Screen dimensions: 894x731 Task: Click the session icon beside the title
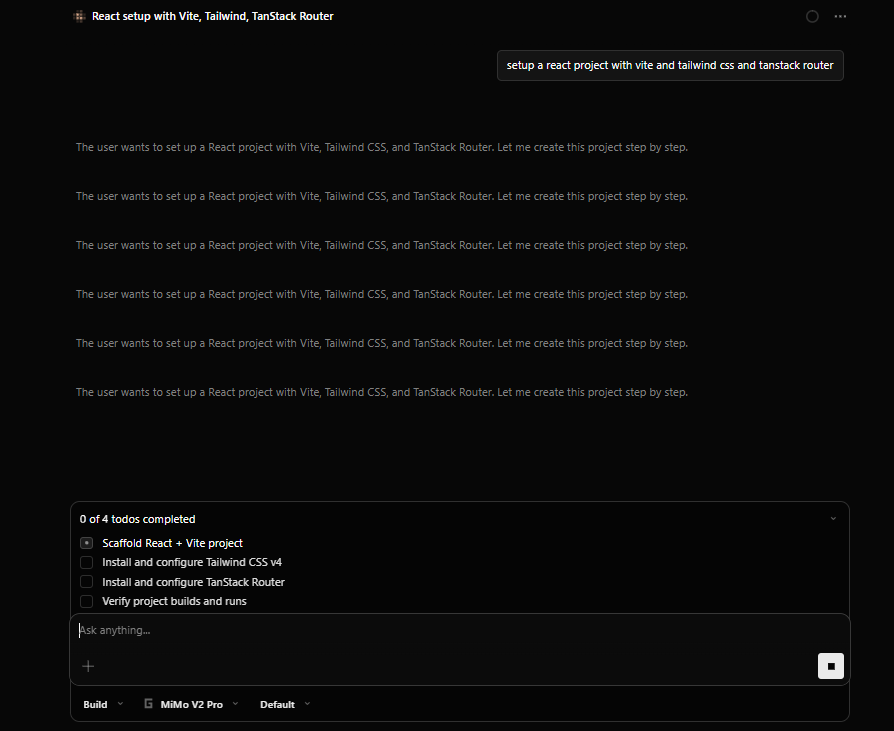(x=80, y=17)
